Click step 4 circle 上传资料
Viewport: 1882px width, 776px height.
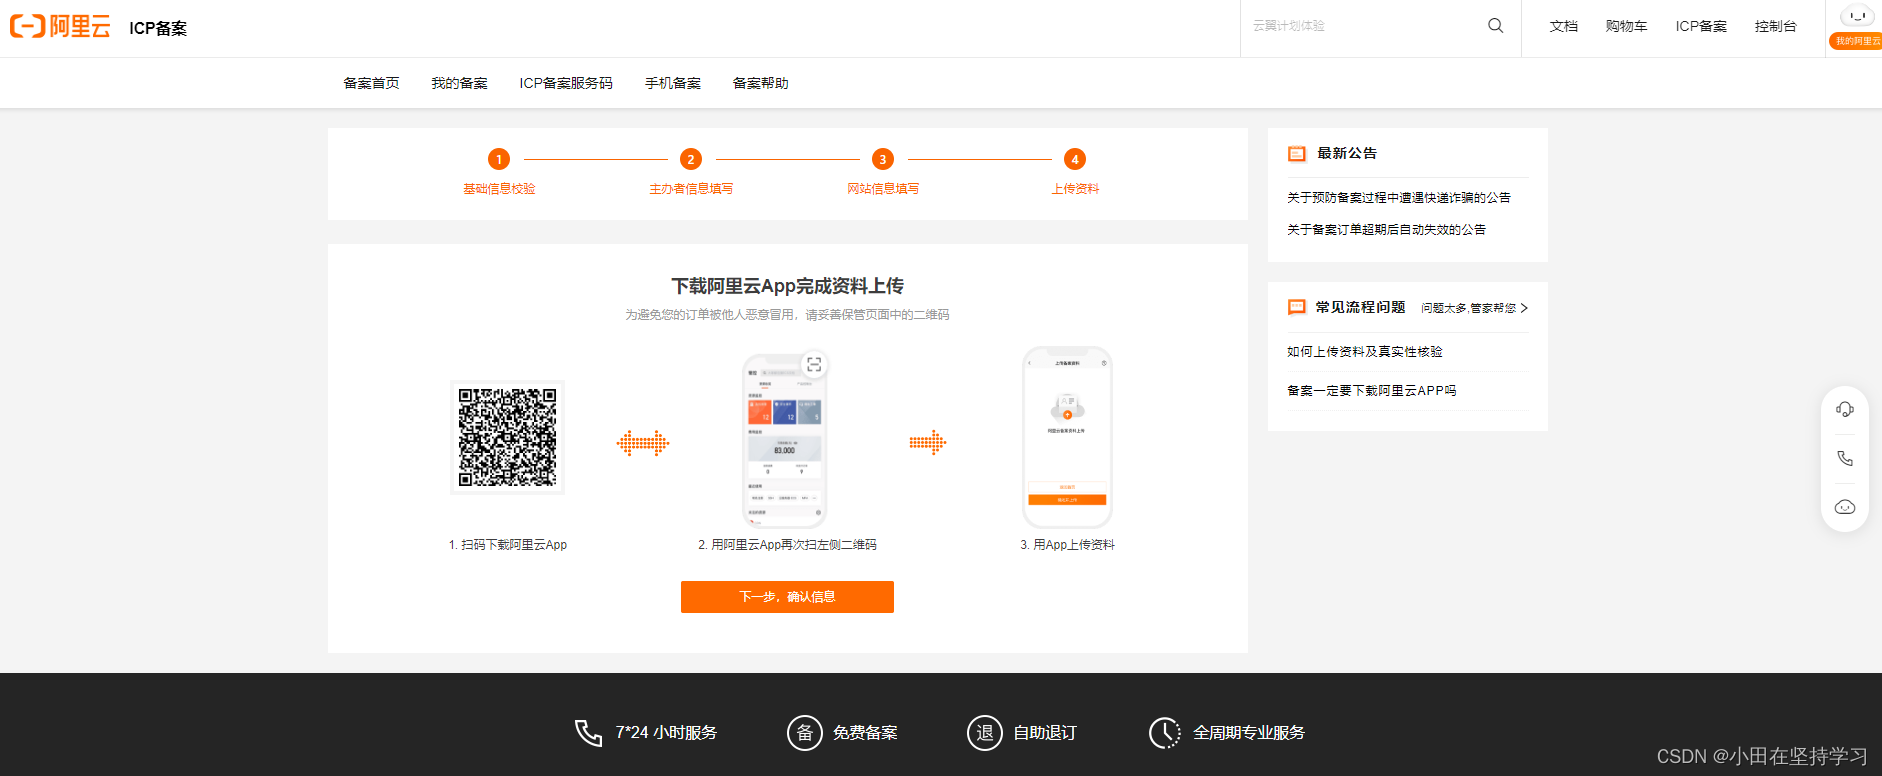click(x=1075, y=159)
